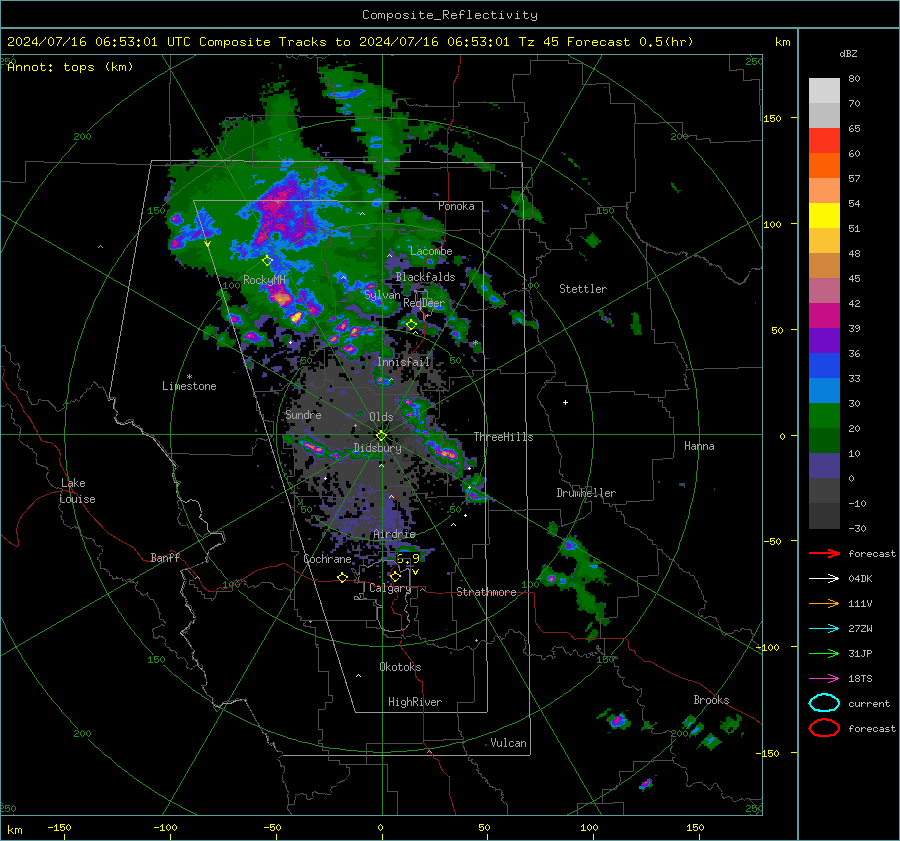Image resolution: width=900 pixels, height=841 pixels.
Task: Click the Vulcan label
Action: [x=509, y=743]
